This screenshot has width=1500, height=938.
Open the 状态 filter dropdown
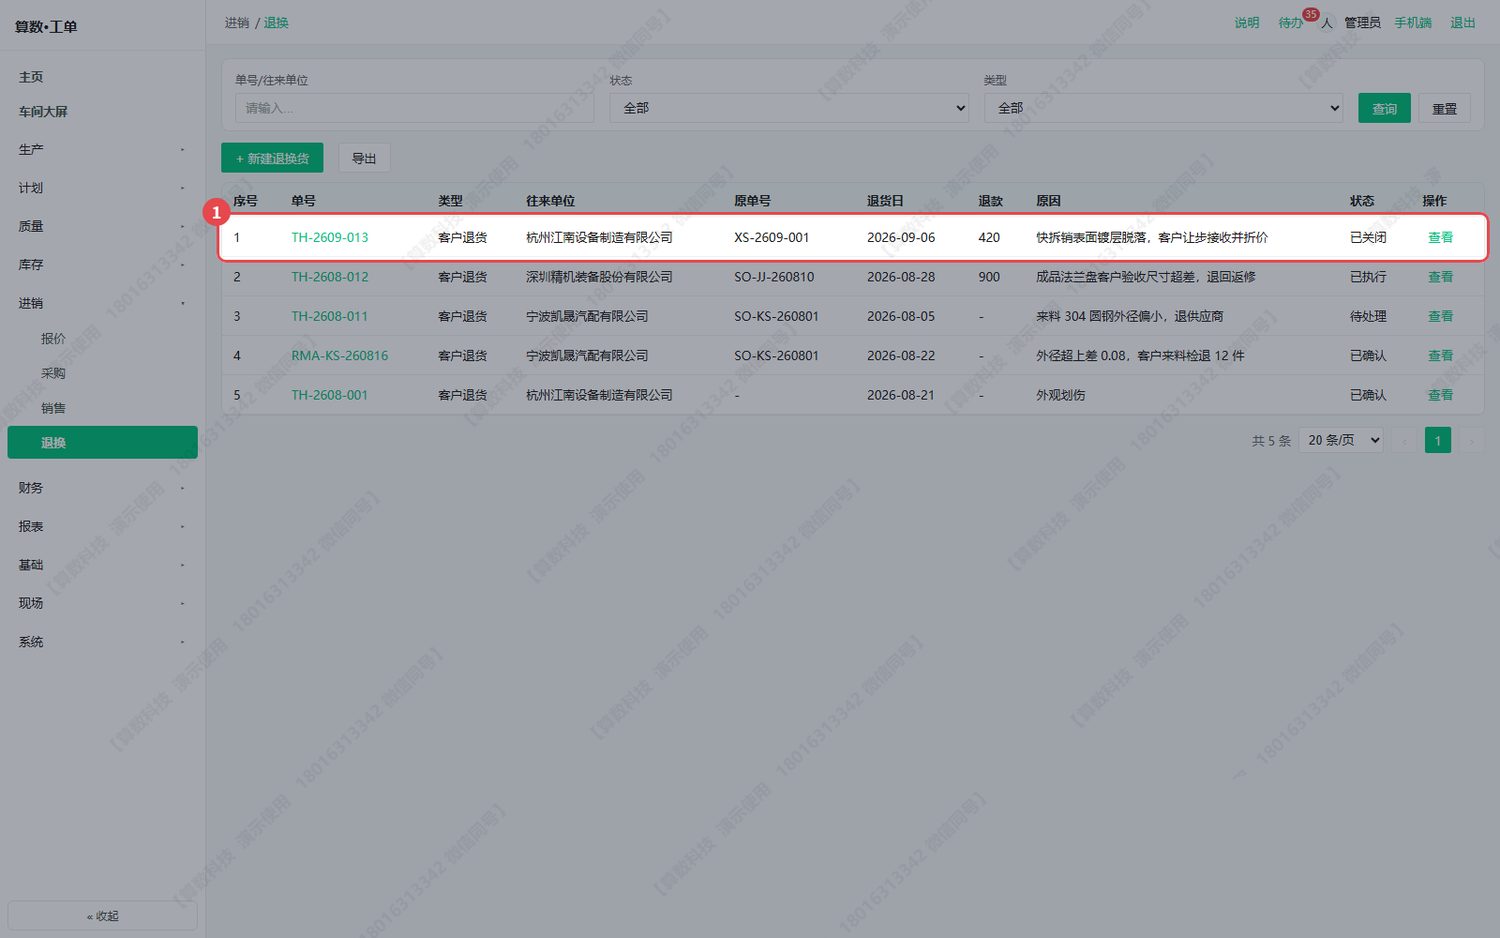pyautogui.click(x=789, y=108)
